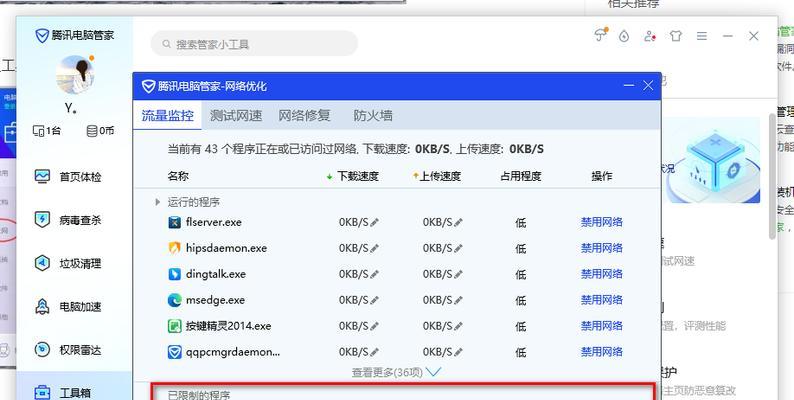Select the dingtalk.exe program name
This screenshot has height=400, width=794.
click(216, 274)
